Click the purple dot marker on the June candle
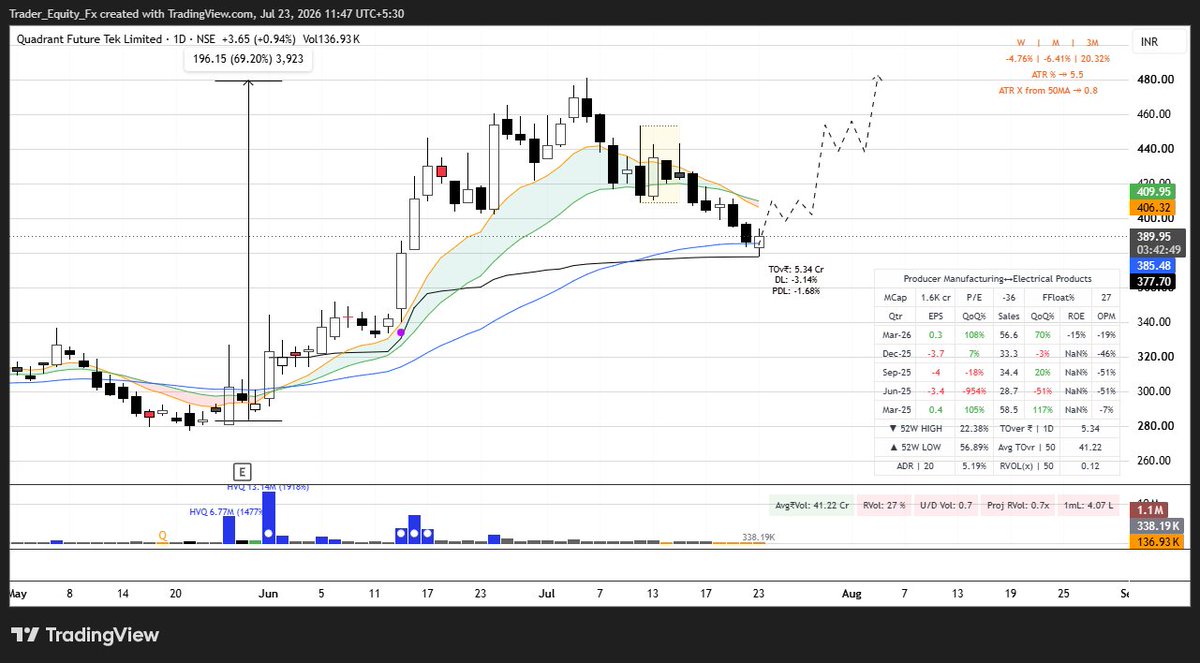The width and height of the screenshot is (1200, 663). pos(401,332)
